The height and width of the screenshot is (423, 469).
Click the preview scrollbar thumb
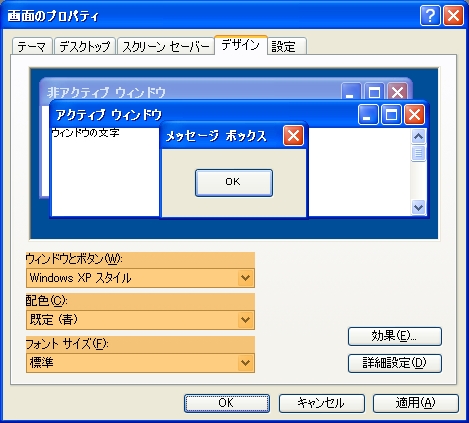(x=418, y=153)
